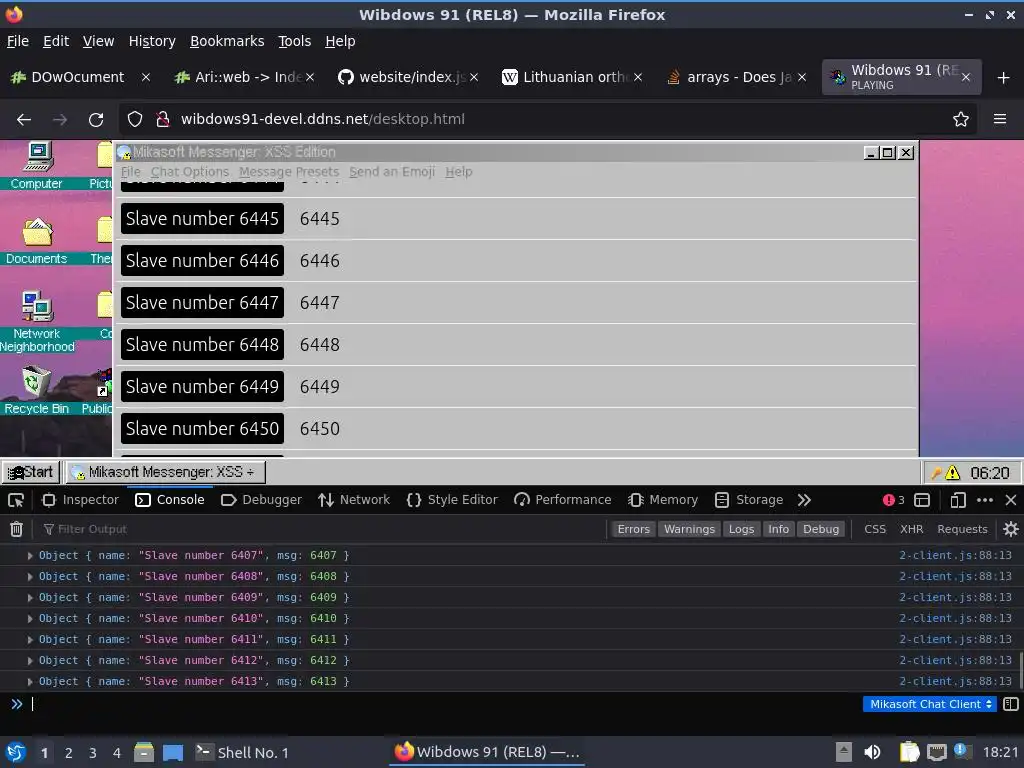Click the red error count indicator
Image resolution: width=1024 pixels, height=768 pixels.
(x=893, y=500)
